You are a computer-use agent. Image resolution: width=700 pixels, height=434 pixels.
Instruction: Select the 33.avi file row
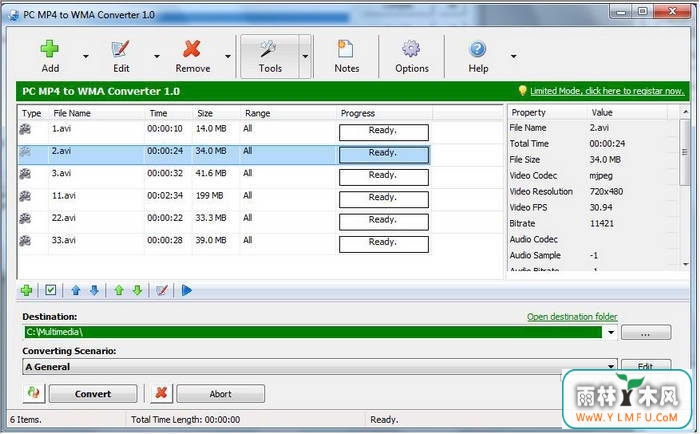pyautogui.click(x=224, y=244)
